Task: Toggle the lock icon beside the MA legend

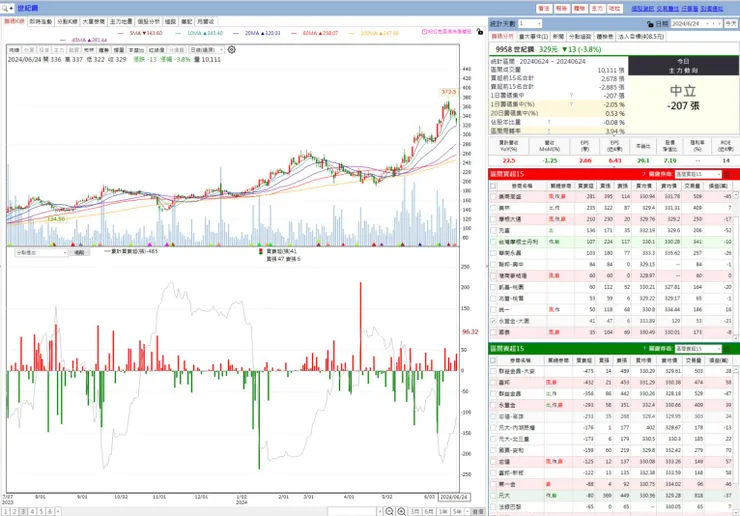Action: pyautogui.click(x=480, y=32)
